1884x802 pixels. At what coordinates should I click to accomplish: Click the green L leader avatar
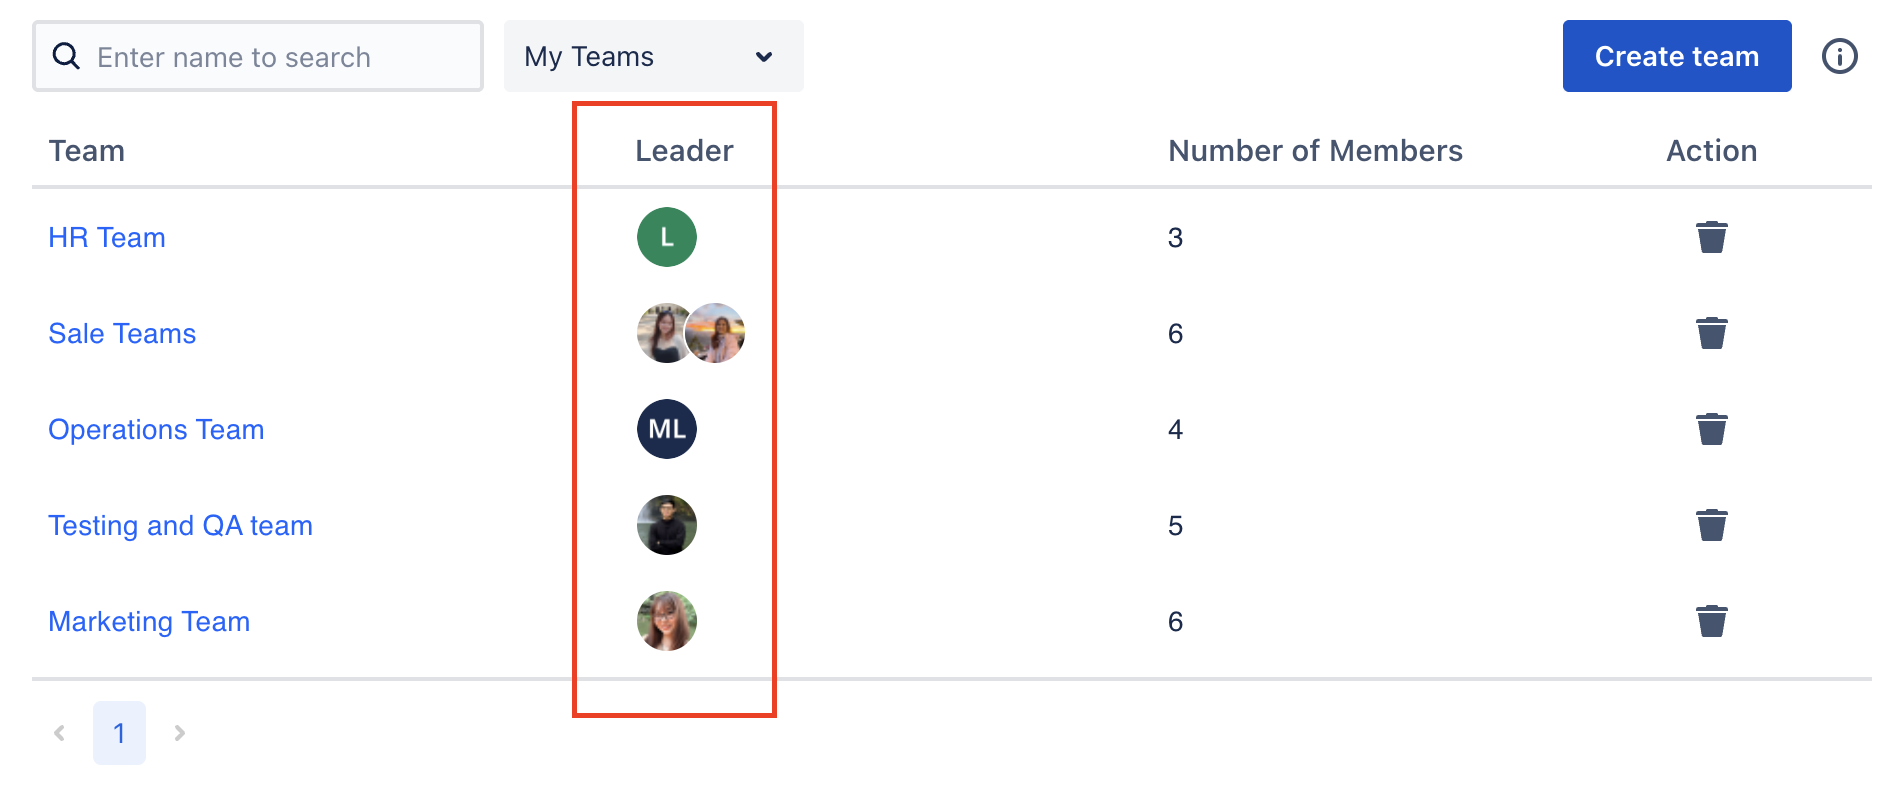667,237
